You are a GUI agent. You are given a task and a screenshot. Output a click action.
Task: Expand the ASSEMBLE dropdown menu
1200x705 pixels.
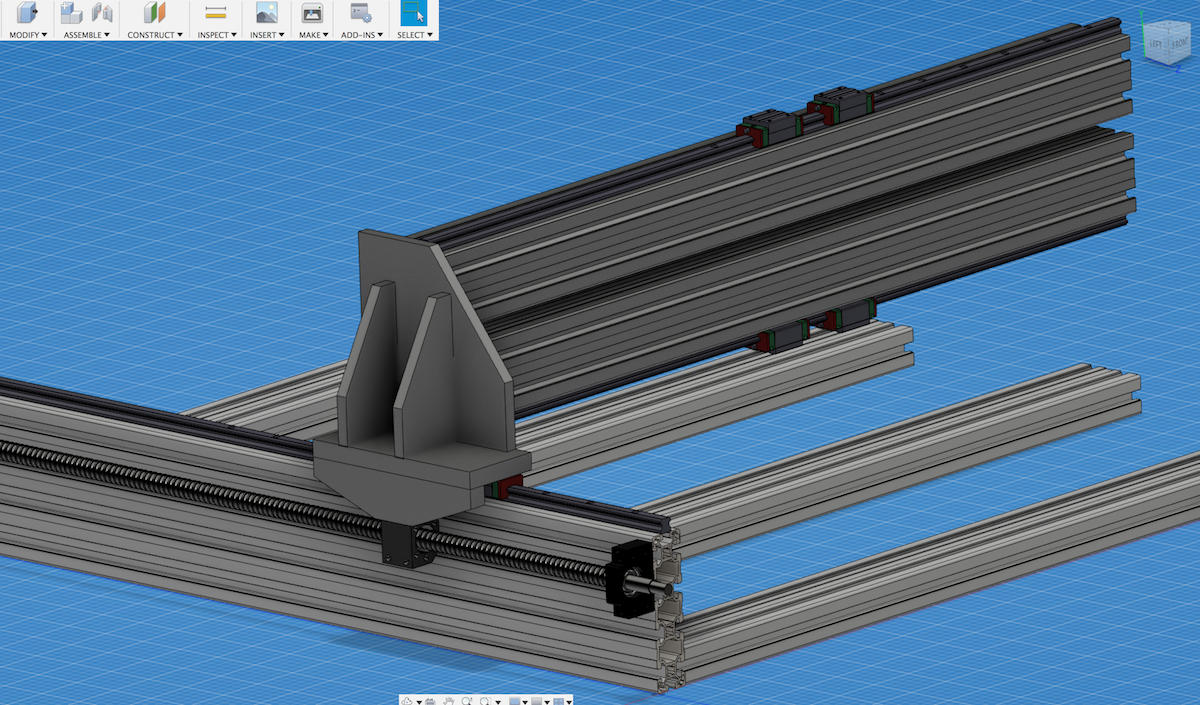(86, 35)
